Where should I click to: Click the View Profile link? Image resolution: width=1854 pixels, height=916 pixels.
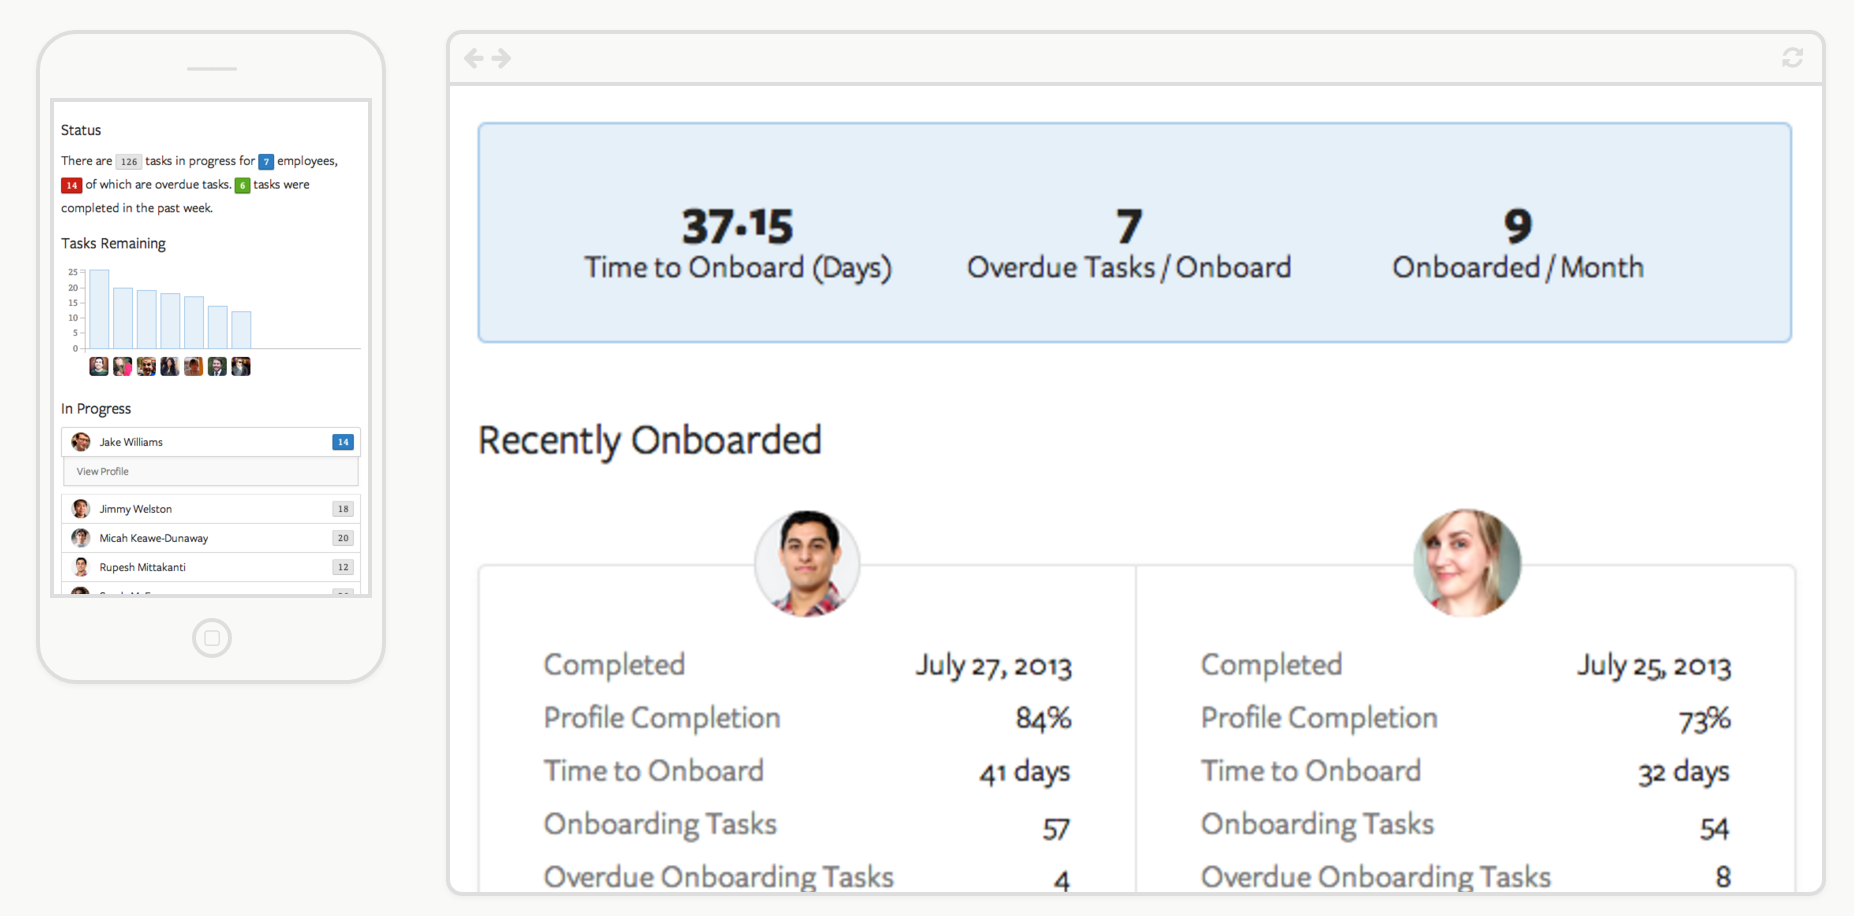103,472
